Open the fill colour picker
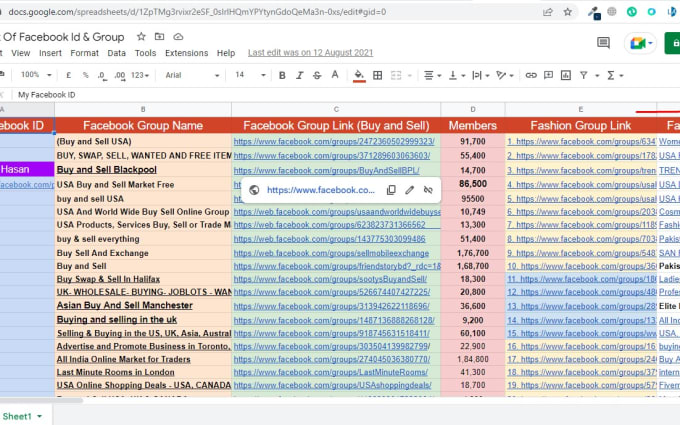 pos(359,75)
